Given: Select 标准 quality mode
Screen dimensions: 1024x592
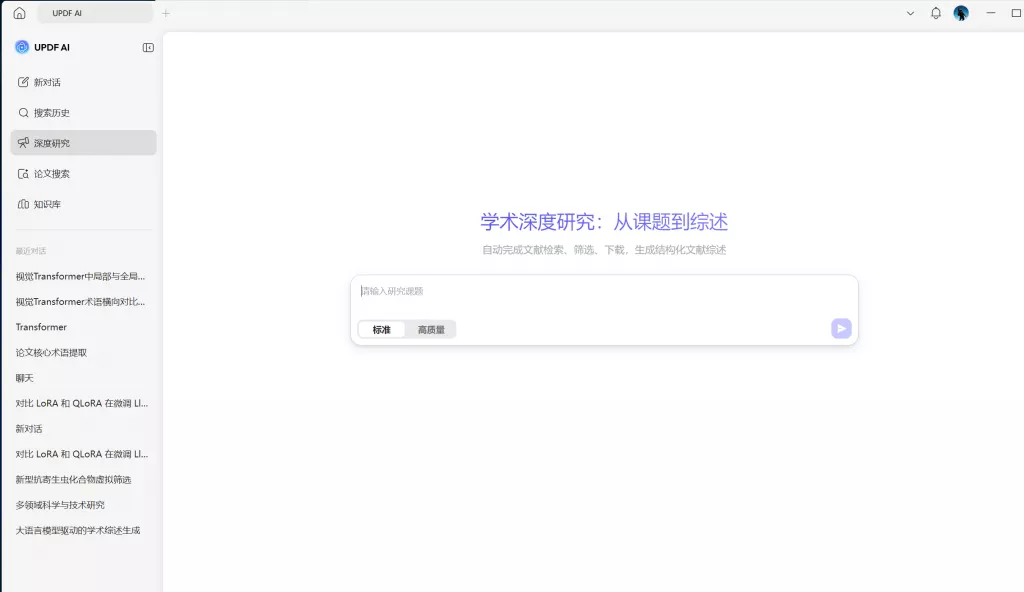Looking at the screenshot, I should point(381,328).
